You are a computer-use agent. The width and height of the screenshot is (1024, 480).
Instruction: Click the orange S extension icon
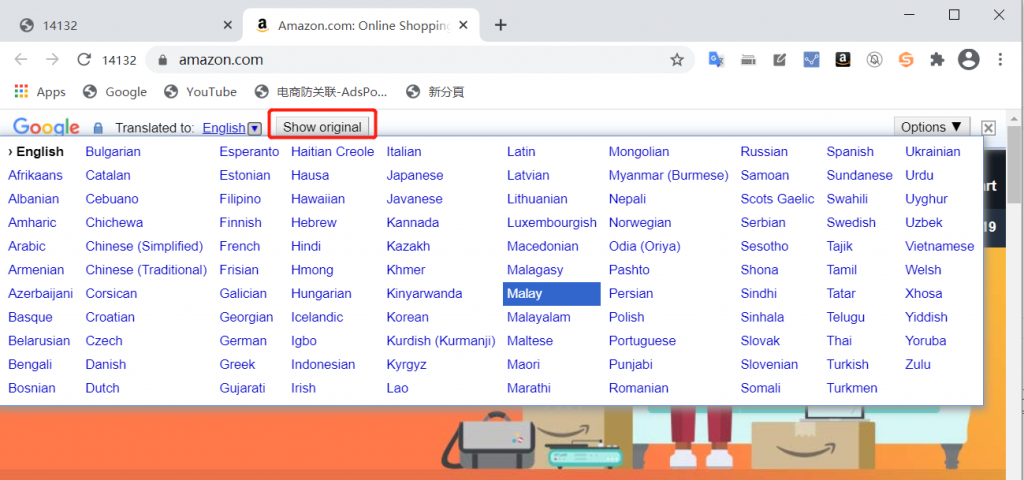coord(905,60)
